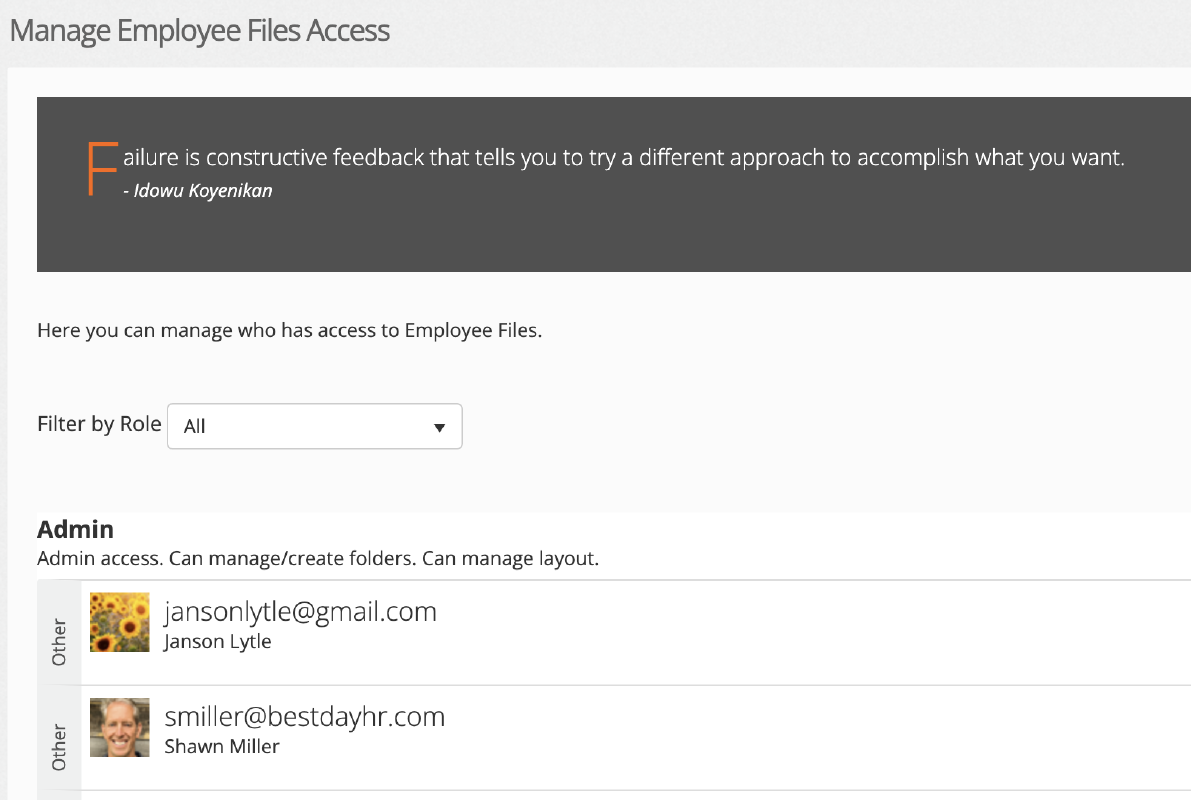The image size is (1191, 800).
Task: Click the Filter by Role label
Action: (x=100, y=424)
